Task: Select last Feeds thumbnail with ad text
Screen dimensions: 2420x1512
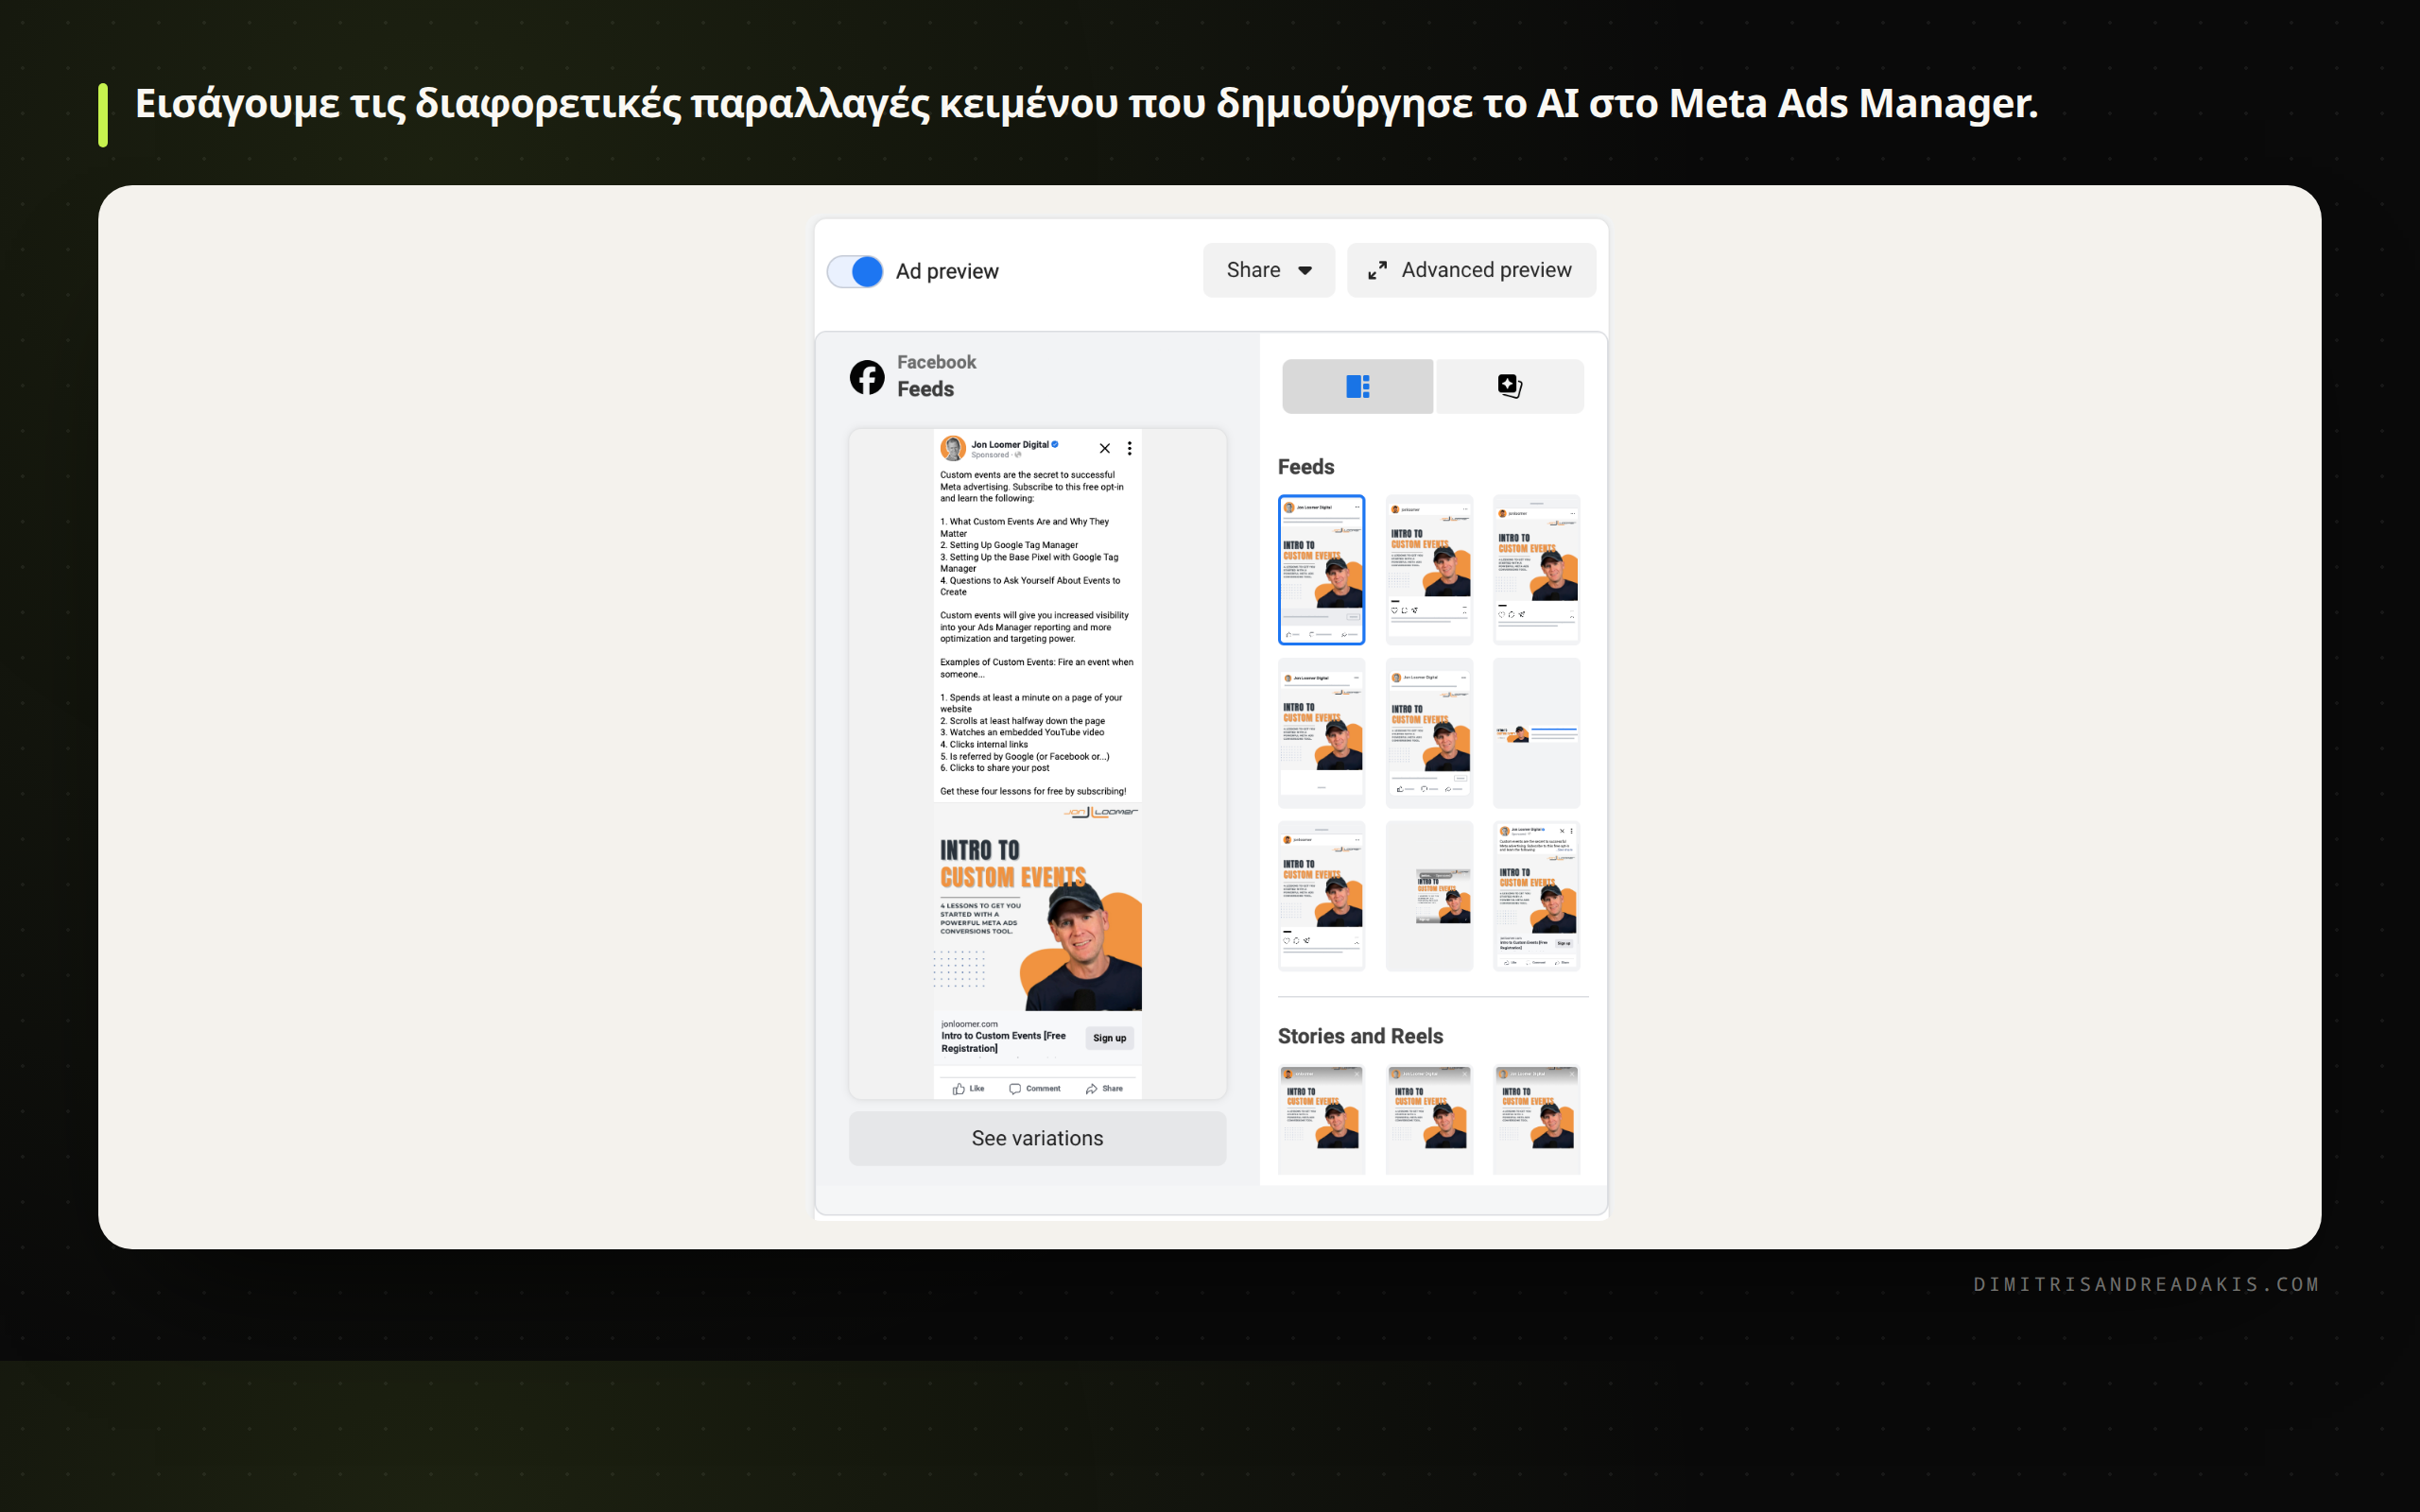Action: tap(1536, 895)
